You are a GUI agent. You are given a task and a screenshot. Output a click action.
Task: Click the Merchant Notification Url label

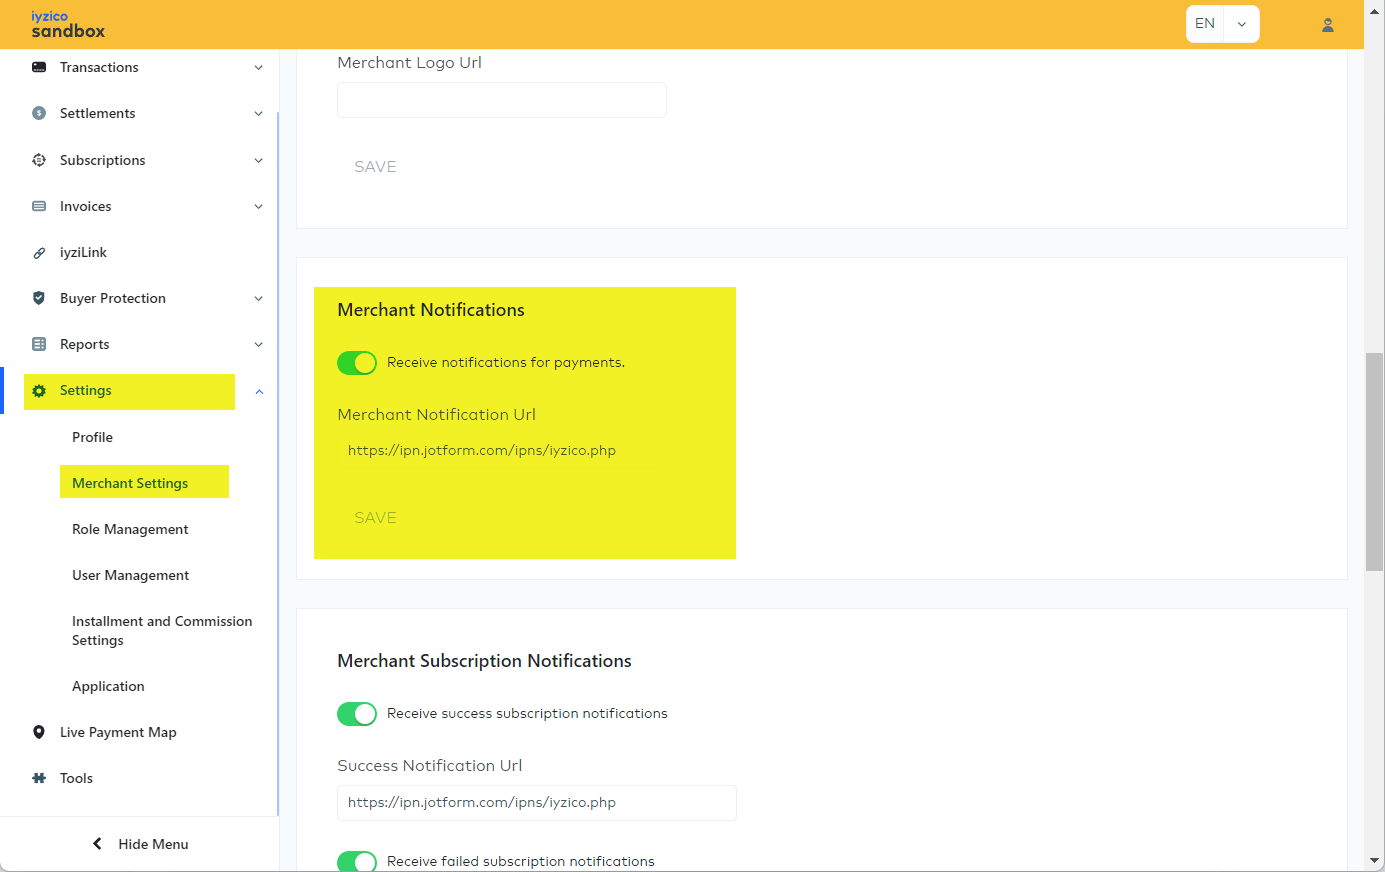(436, 415)
